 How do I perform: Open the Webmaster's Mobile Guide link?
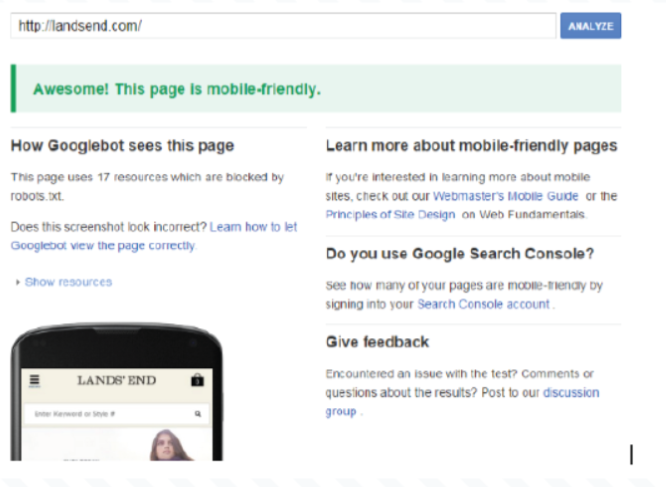coord(505,196)
